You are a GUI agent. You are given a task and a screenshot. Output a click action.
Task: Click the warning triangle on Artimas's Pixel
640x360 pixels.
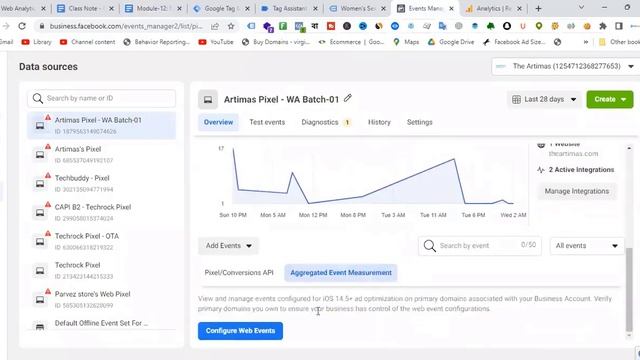click(48, 147)
